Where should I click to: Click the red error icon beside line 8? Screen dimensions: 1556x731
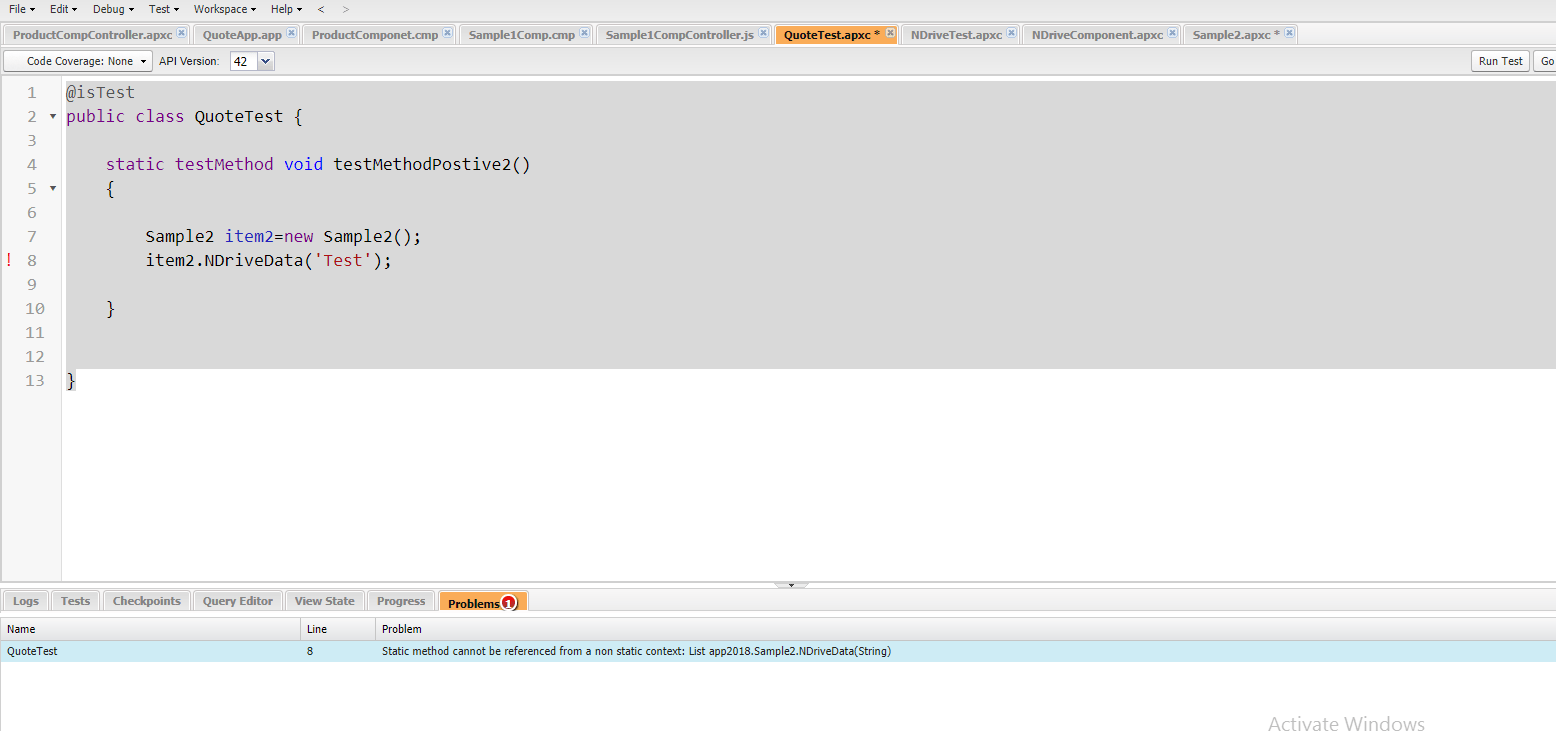pyautogui.click(x=8, y=260)
